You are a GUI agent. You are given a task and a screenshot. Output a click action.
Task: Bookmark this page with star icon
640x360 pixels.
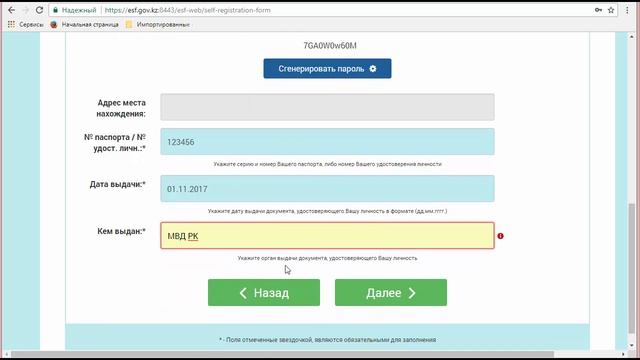pyautogui.click(x=611, y=10)
